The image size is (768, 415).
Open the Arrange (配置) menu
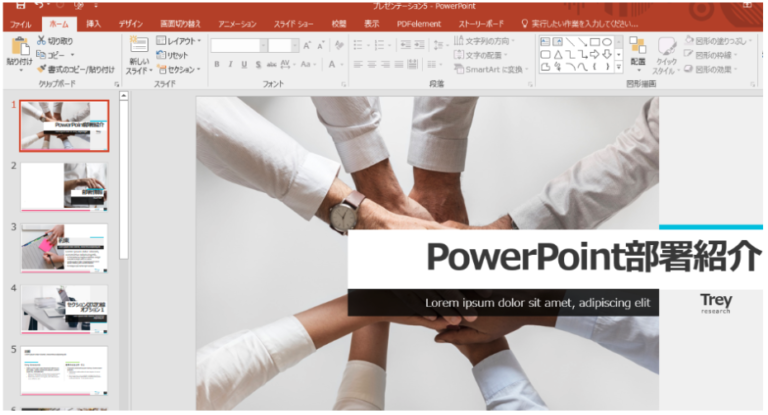(638, 52)
